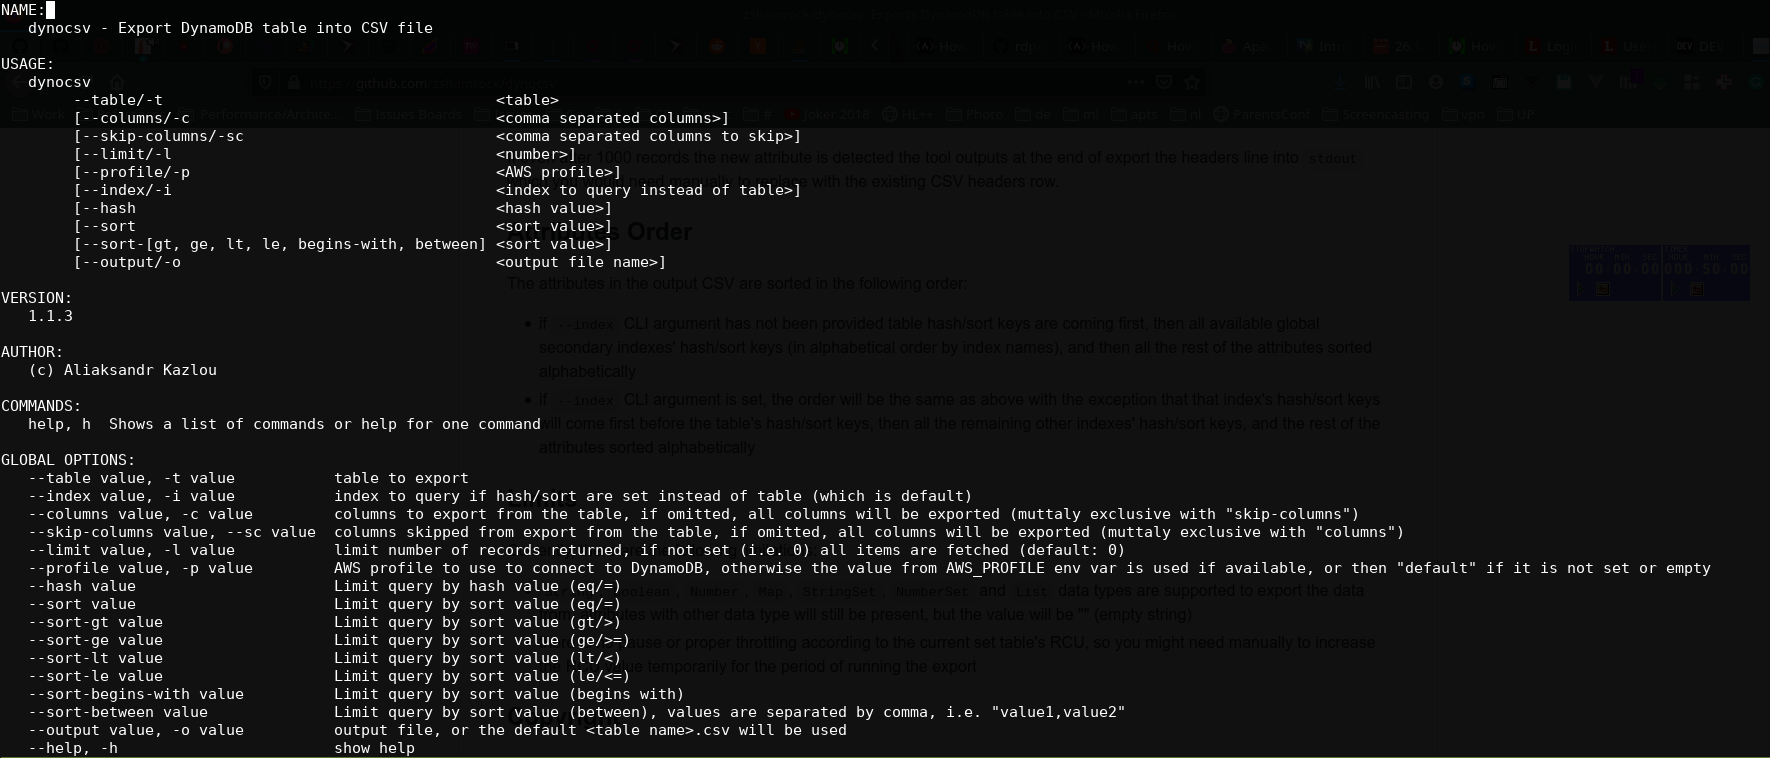Toggle the browser sidebar icon
1770x758 pixels.
1404,82
